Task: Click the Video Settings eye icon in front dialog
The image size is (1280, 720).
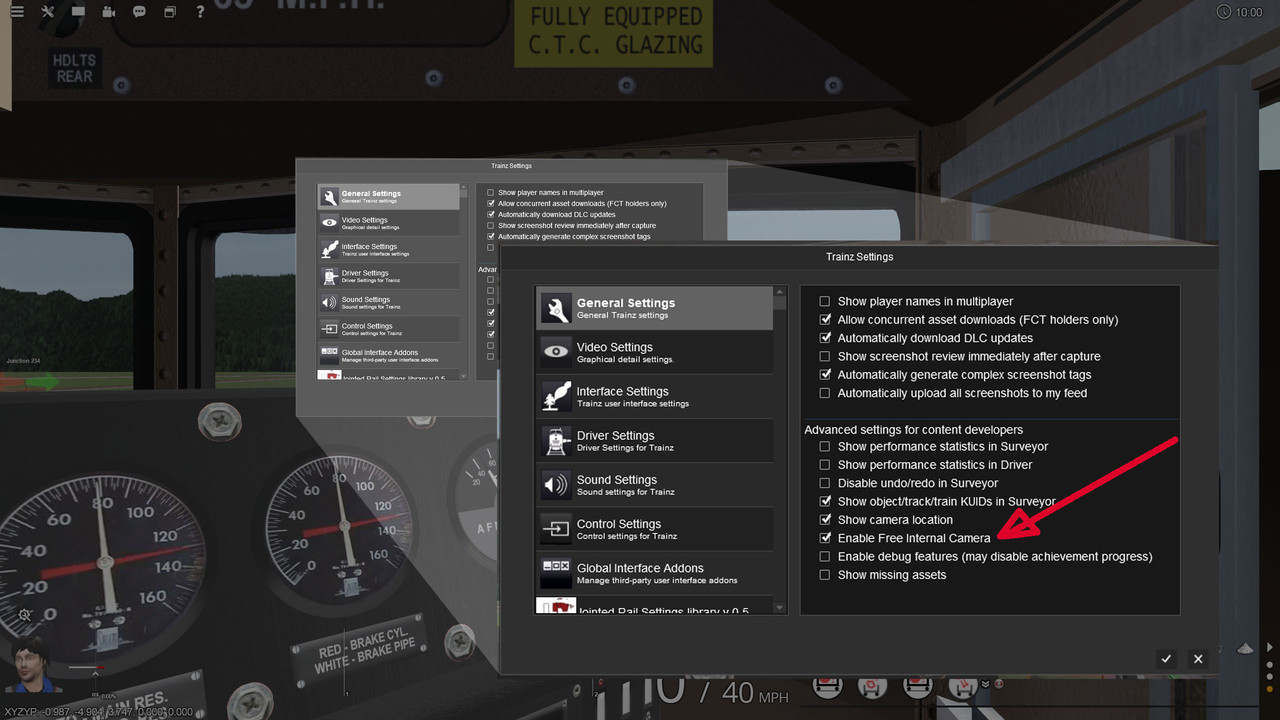Action: pos(556,352)
